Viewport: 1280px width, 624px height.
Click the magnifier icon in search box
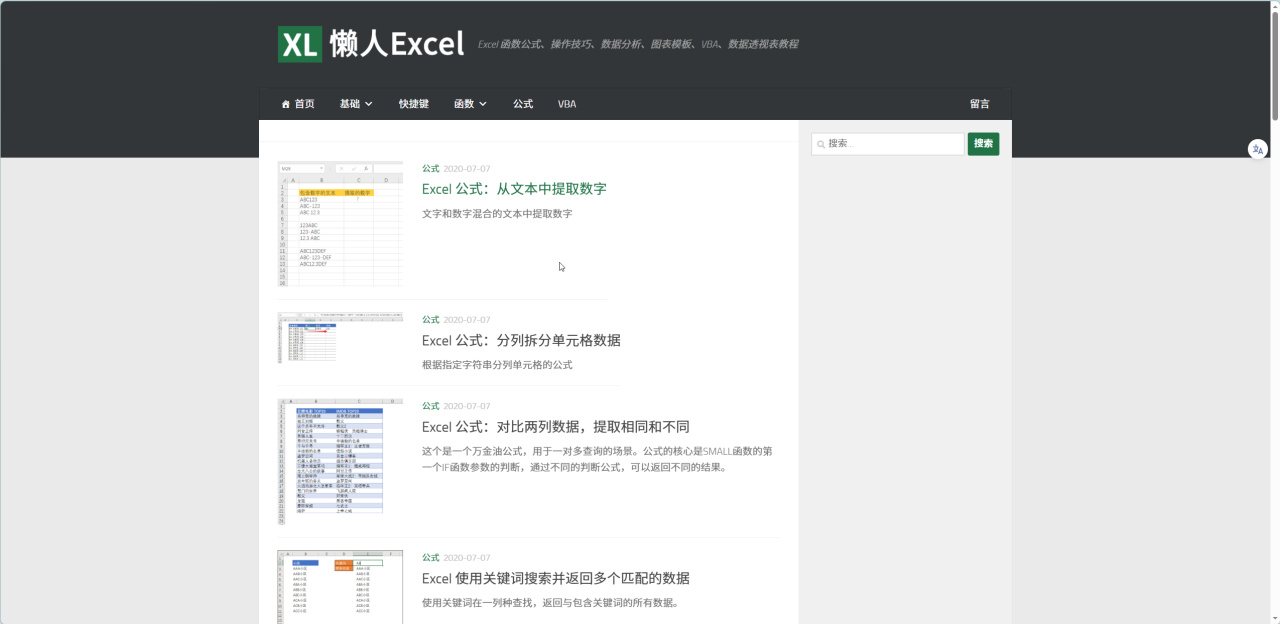pos(821,144)
